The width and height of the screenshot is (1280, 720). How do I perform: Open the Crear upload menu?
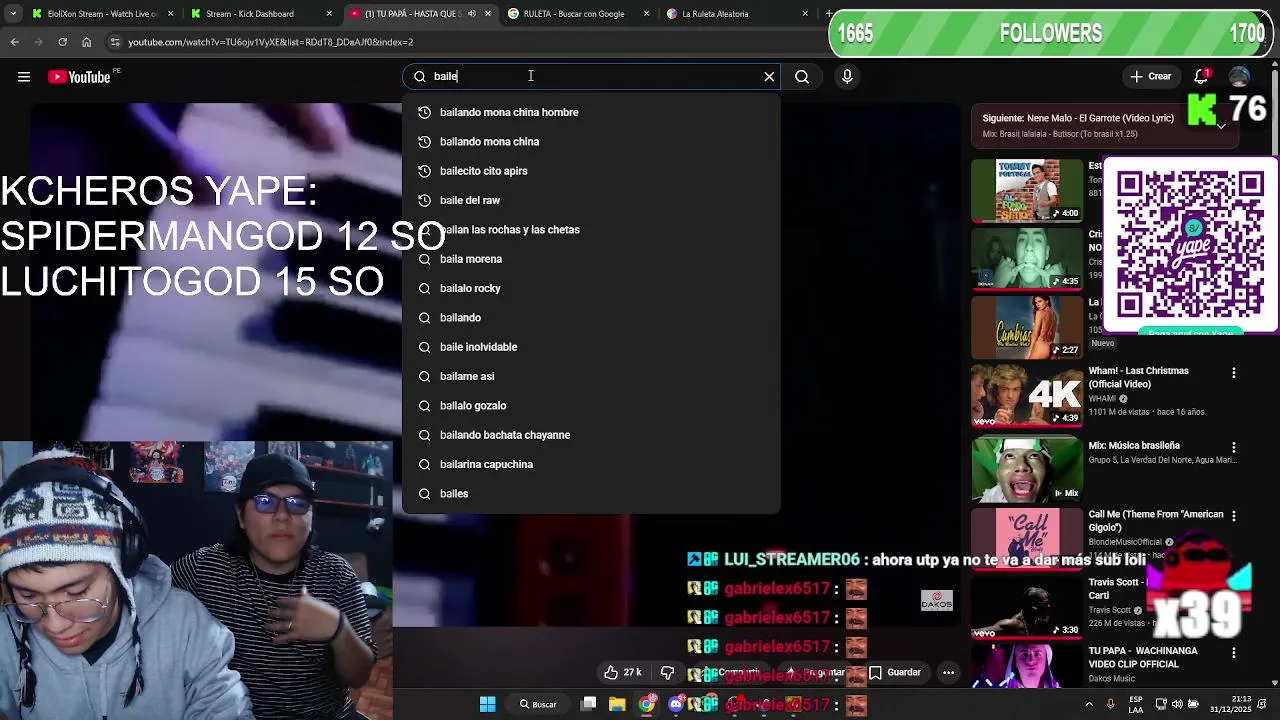1151,77
